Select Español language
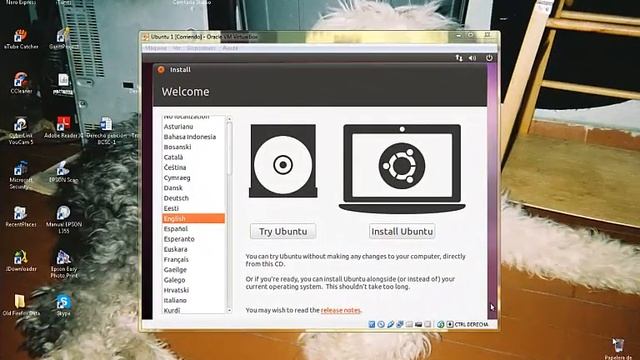This screenshot has width=640, height=360. click(193, 229)
